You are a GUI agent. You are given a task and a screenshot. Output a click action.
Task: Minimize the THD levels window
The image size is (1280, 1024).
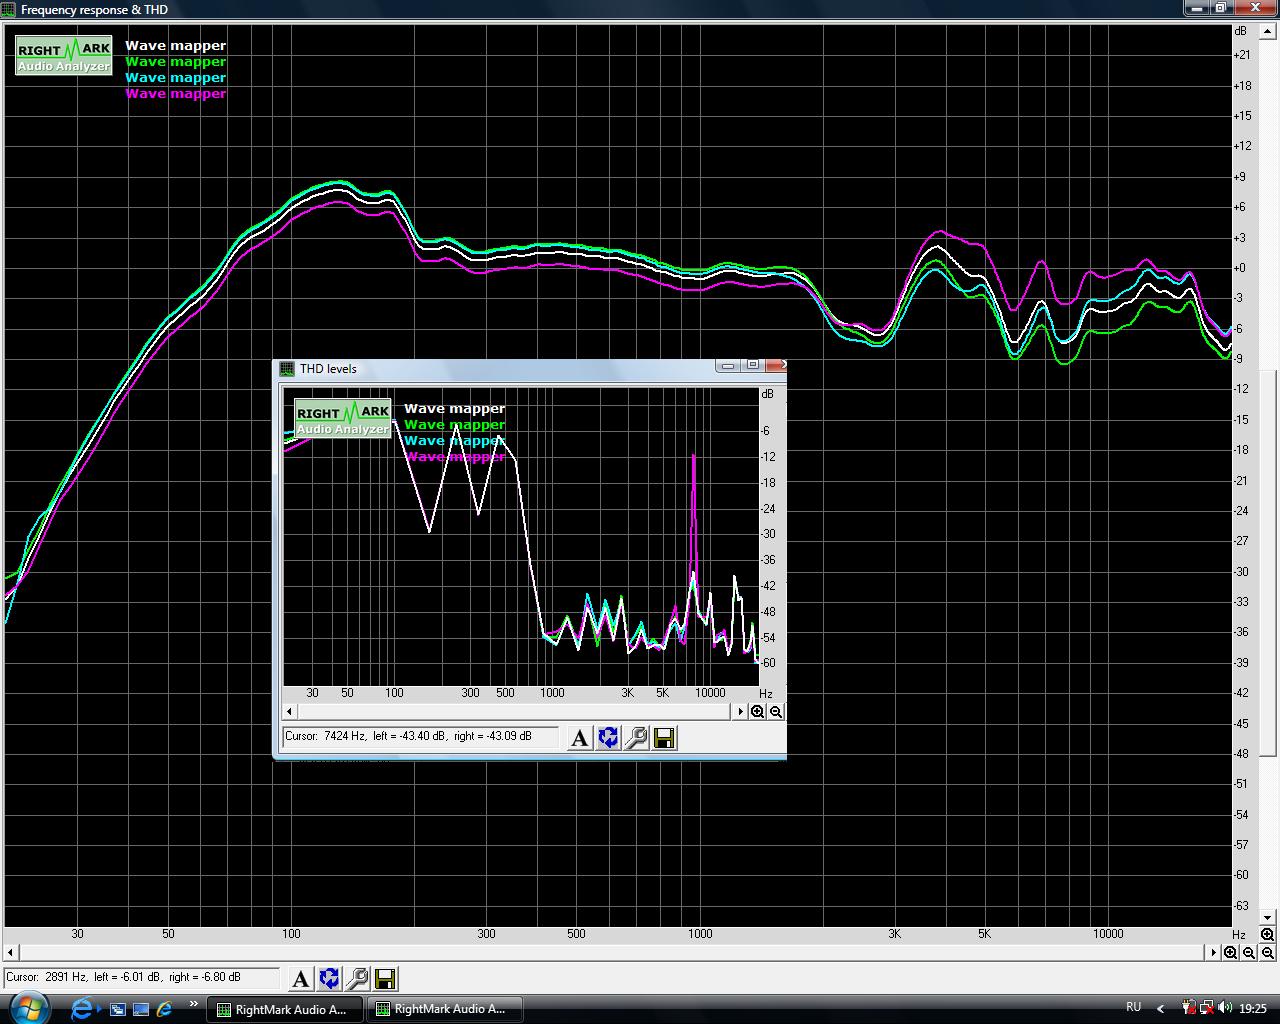tap(728, 366)
